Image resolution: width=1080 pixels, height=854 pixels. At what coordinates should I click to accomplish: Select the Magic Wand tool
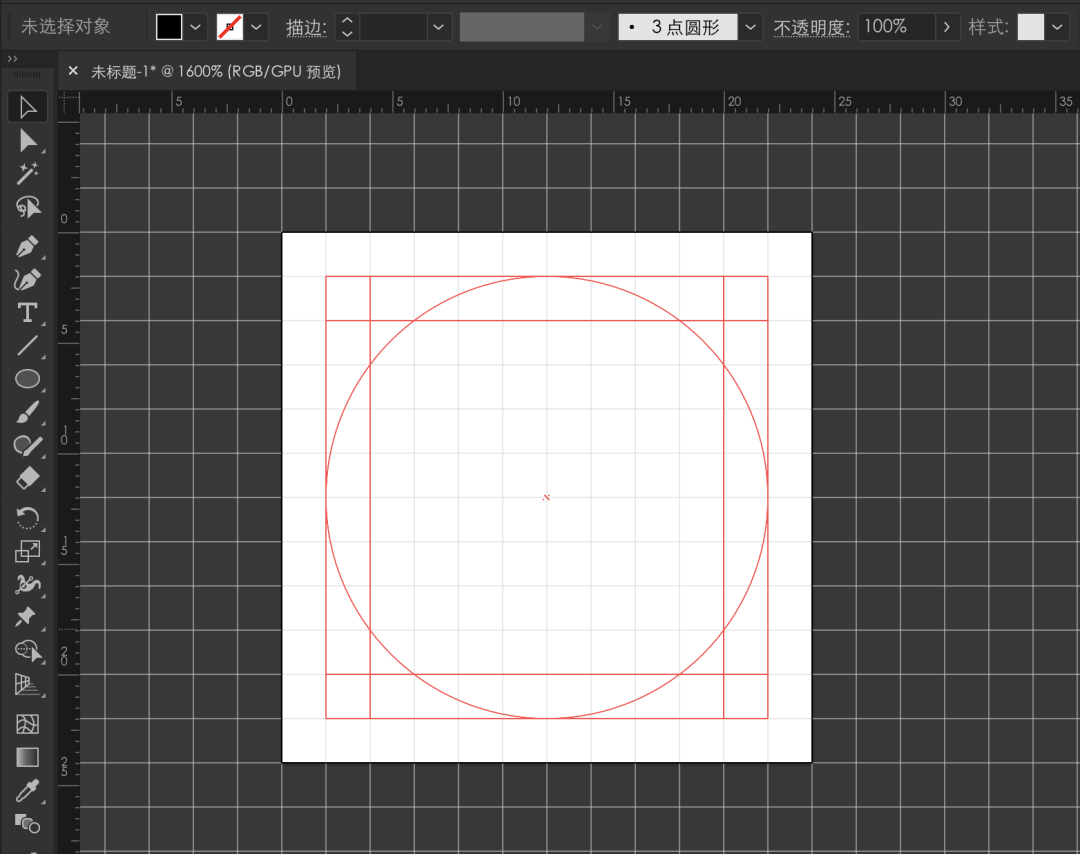[28, 174]
